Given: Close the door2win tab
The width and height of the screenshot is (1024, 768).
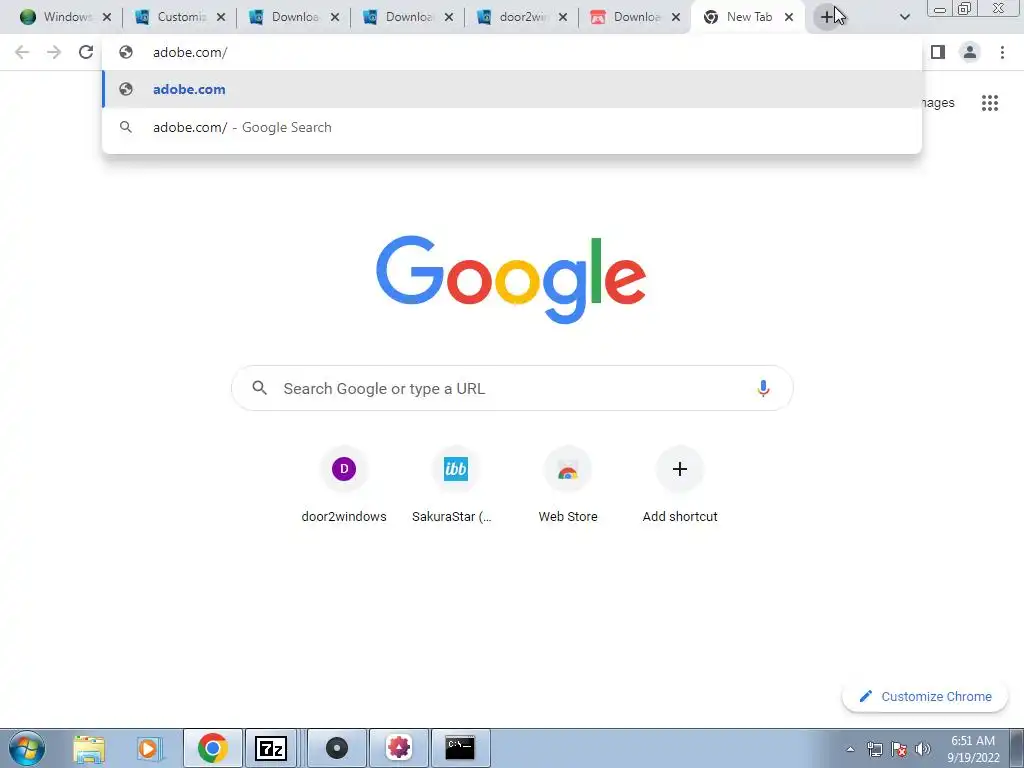Looking at the screenshot, I should (563, 17).
